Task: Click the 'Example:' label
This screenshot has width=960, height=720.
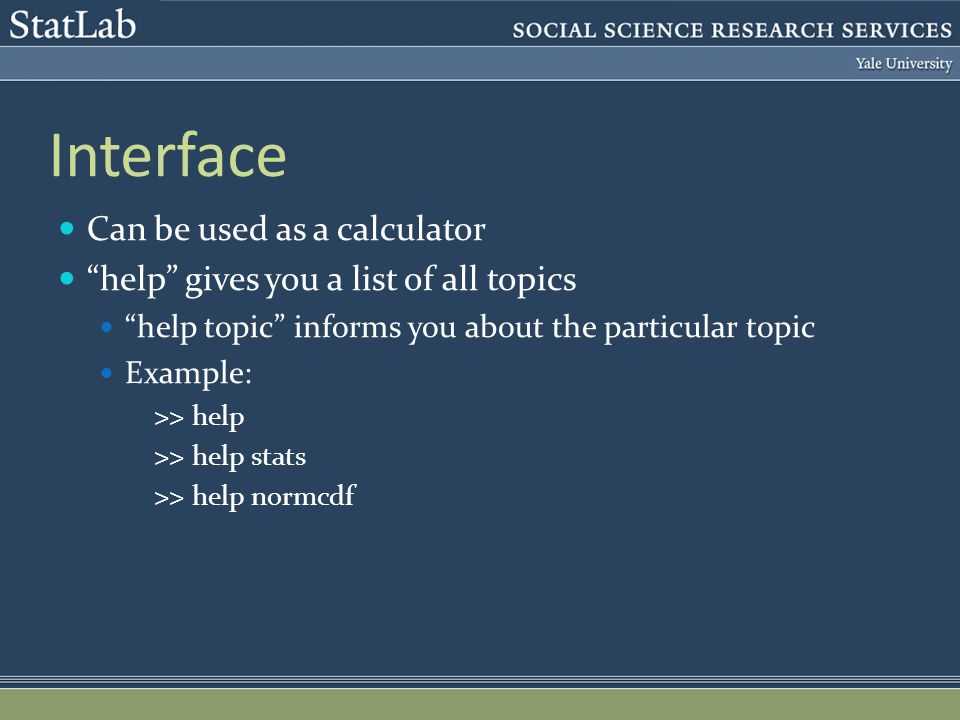Action: pos(189,373)
